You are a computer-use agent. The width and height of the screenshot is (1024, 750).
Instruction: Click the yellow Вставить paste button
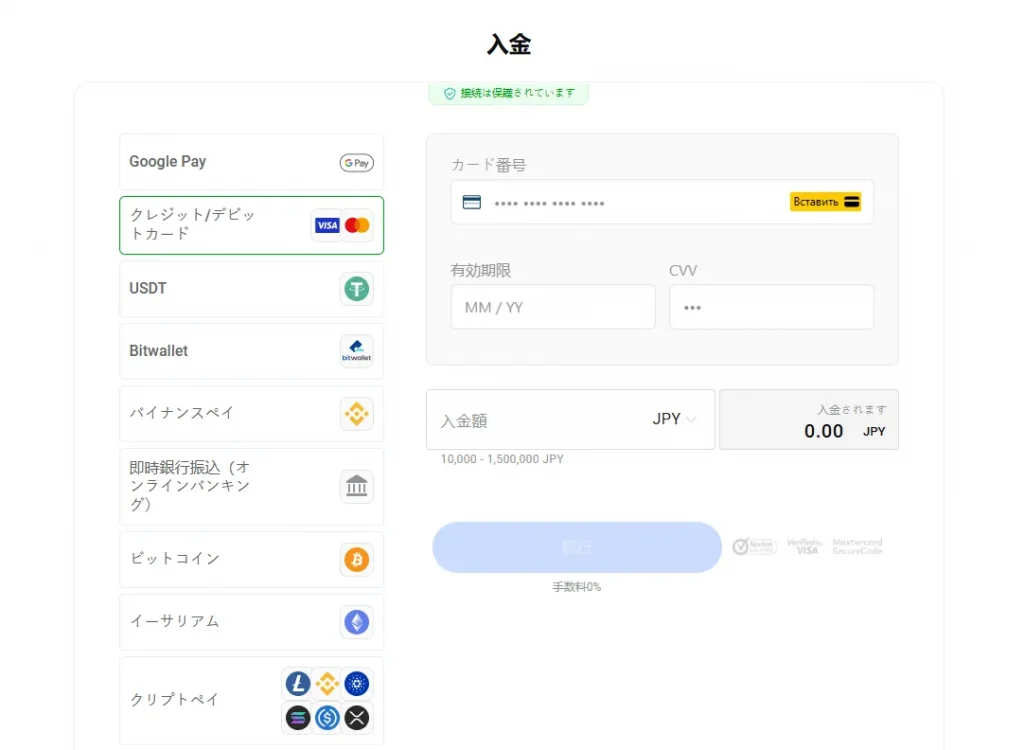825,202
